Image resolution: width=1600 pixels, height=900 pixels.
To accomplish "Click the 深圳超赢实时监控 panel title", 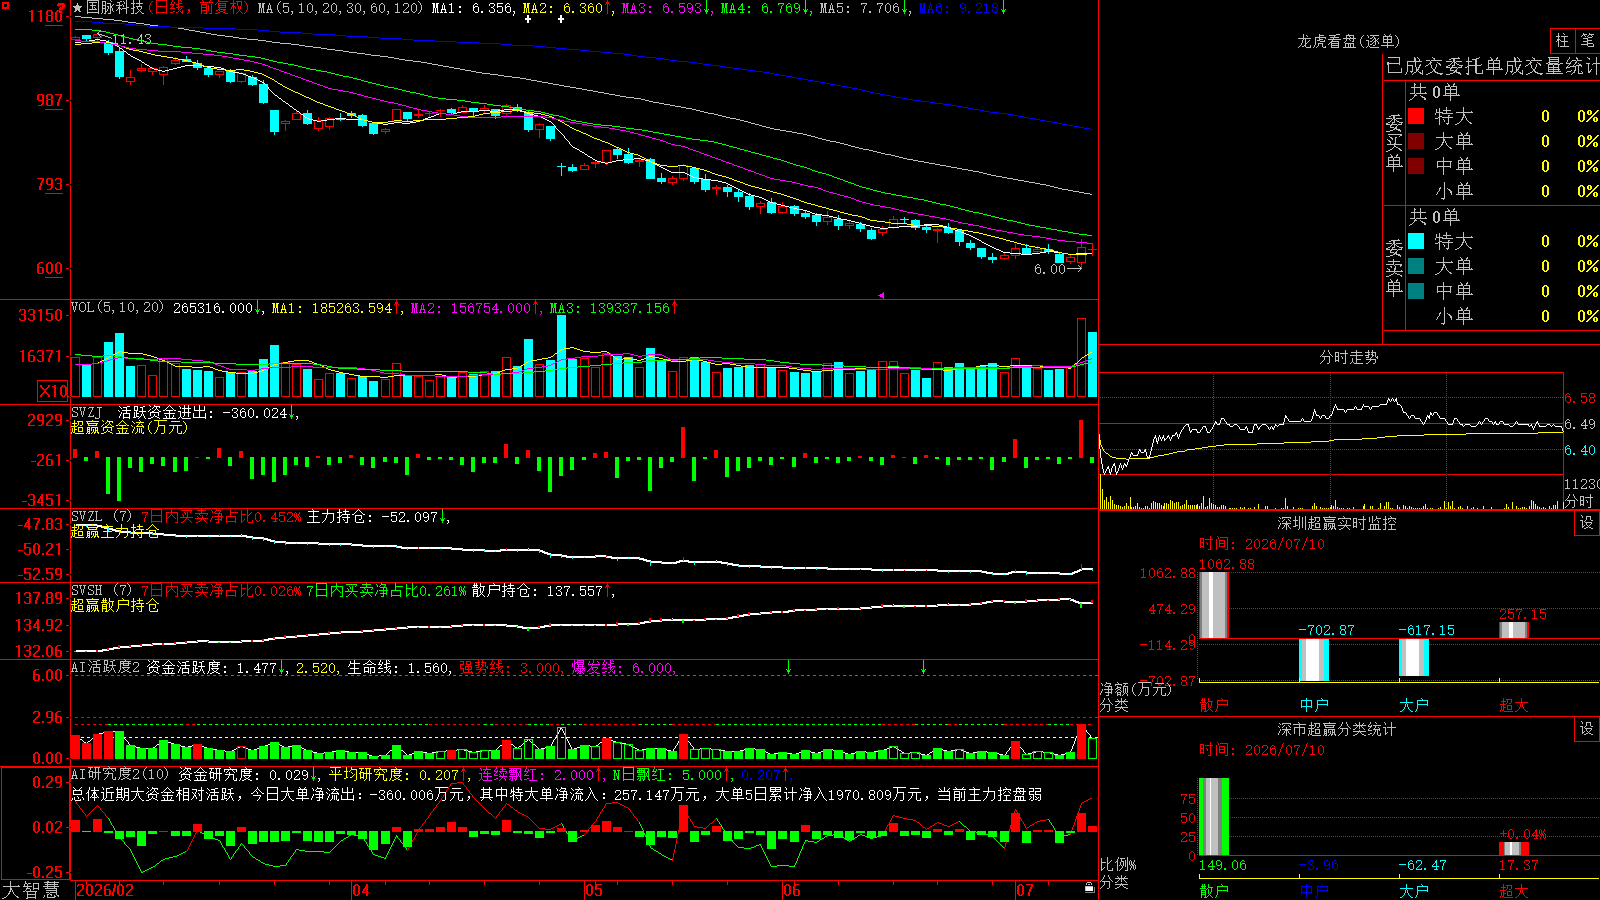I will [1336, 523].
